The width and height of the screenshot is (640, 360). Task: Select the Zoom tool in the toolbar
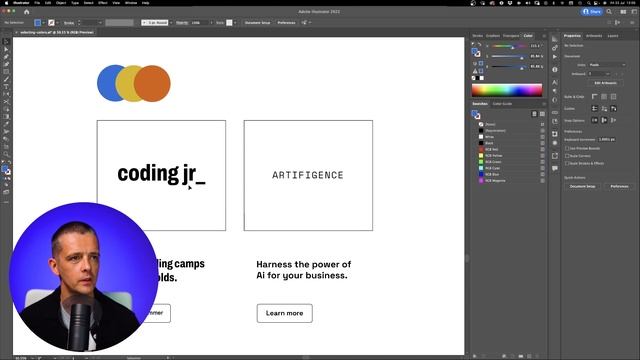click(x=6, y=154)
